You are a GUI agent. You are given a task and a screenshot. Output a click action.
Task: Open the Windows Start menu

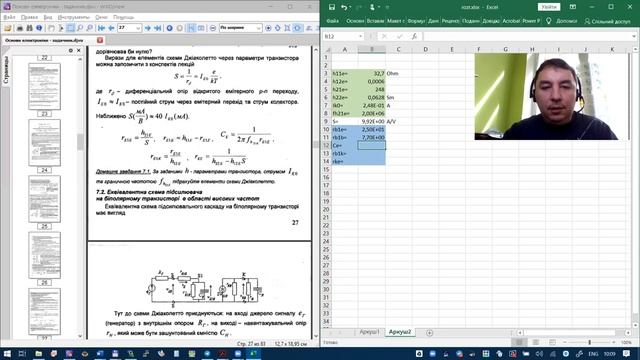(x=7, y=353)
